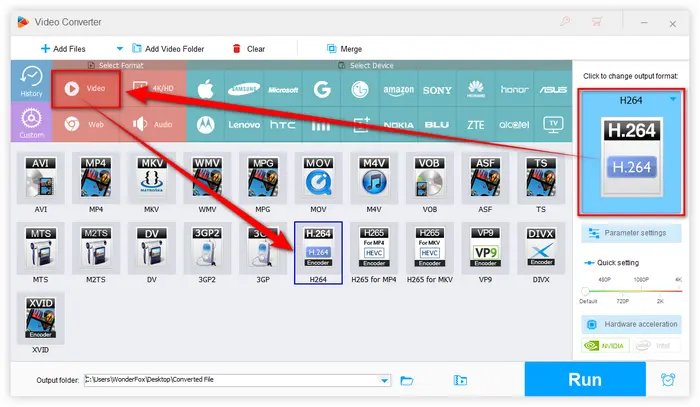Choose the HTC device brand
Screen dimensions: 700x407
283,125
